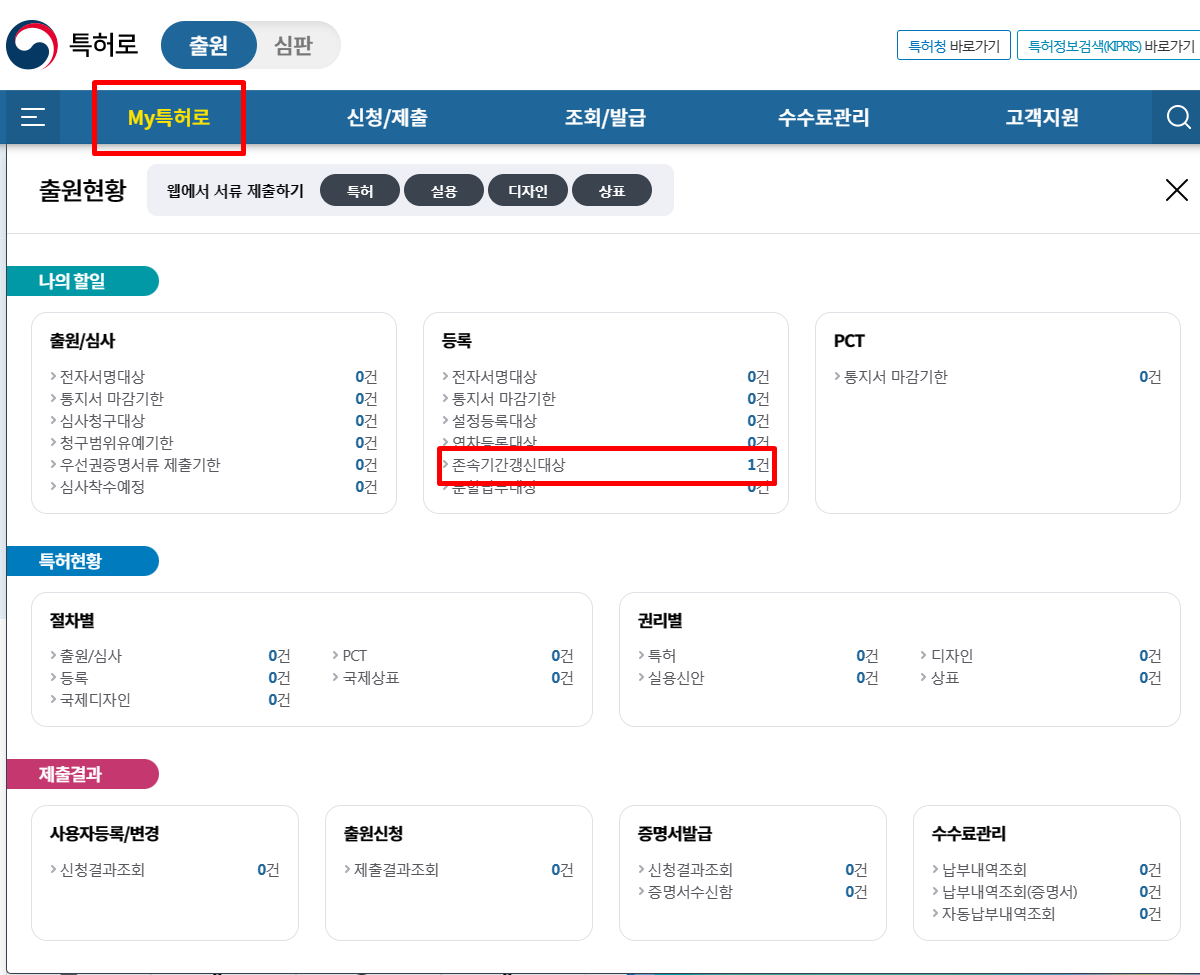The width and height of the screenshot is (1200, 975).
Task: Click the 제출결과 section label
Action: click(82, 774)
